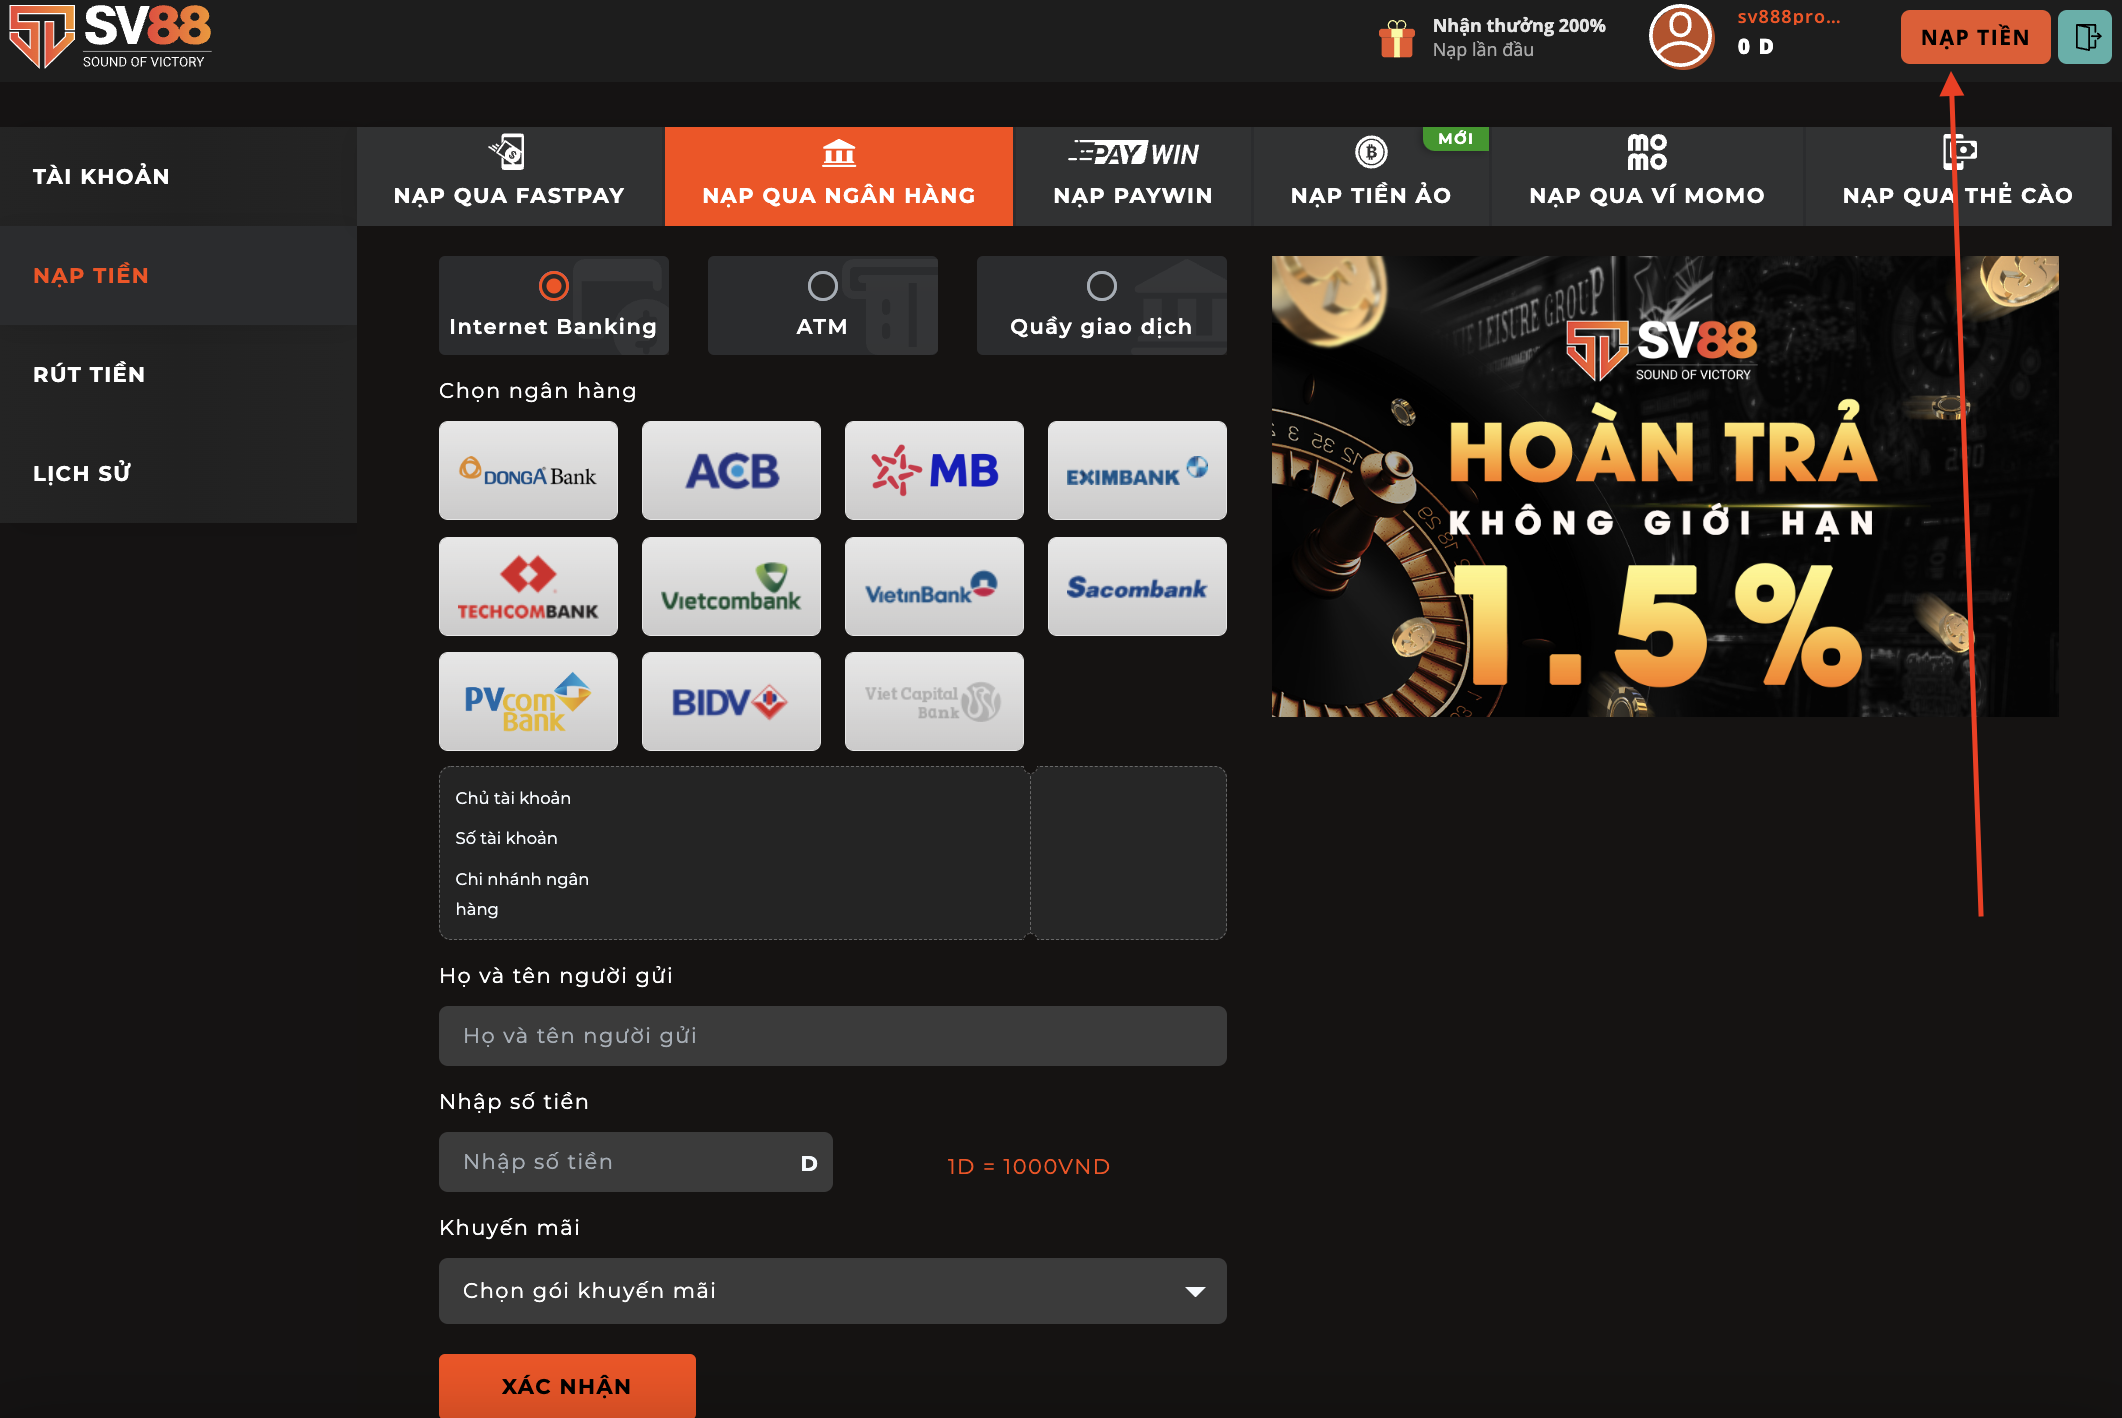Open Nạp tiền in the sidebar
2122x1418 pixels.
pos(178,275)
